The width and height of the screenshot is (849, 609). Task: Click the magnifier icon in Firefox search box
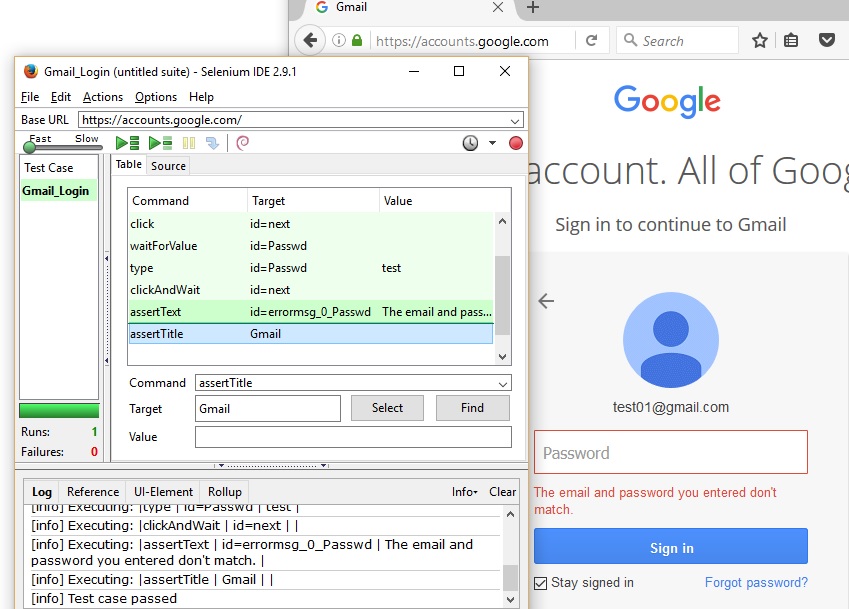(630, 40)
